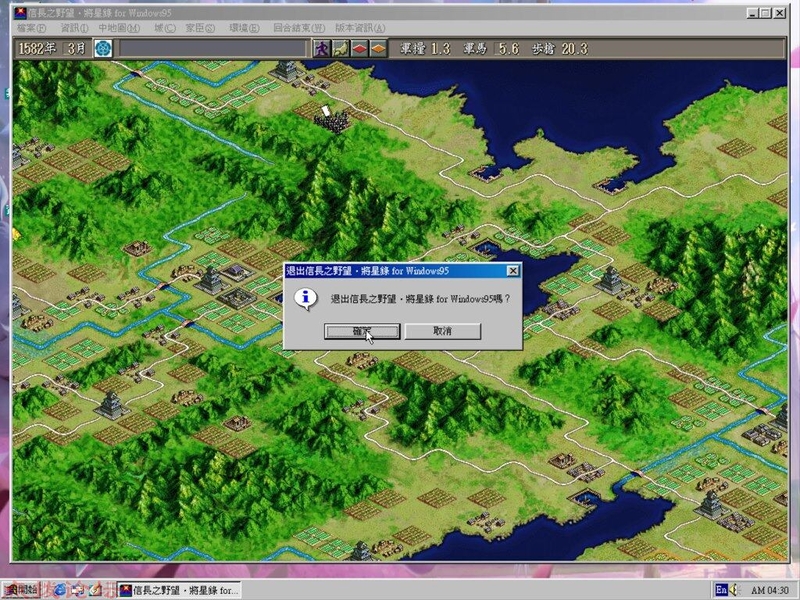This screenshot has width=800, height=600.
Task: Minimize the game window
Action: click(753, 13)
